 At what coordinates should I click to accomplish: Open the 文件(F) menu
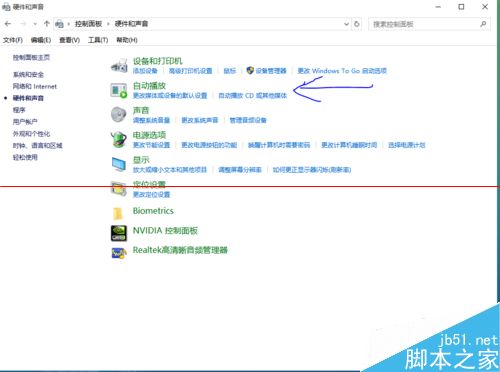coord(13,40)
